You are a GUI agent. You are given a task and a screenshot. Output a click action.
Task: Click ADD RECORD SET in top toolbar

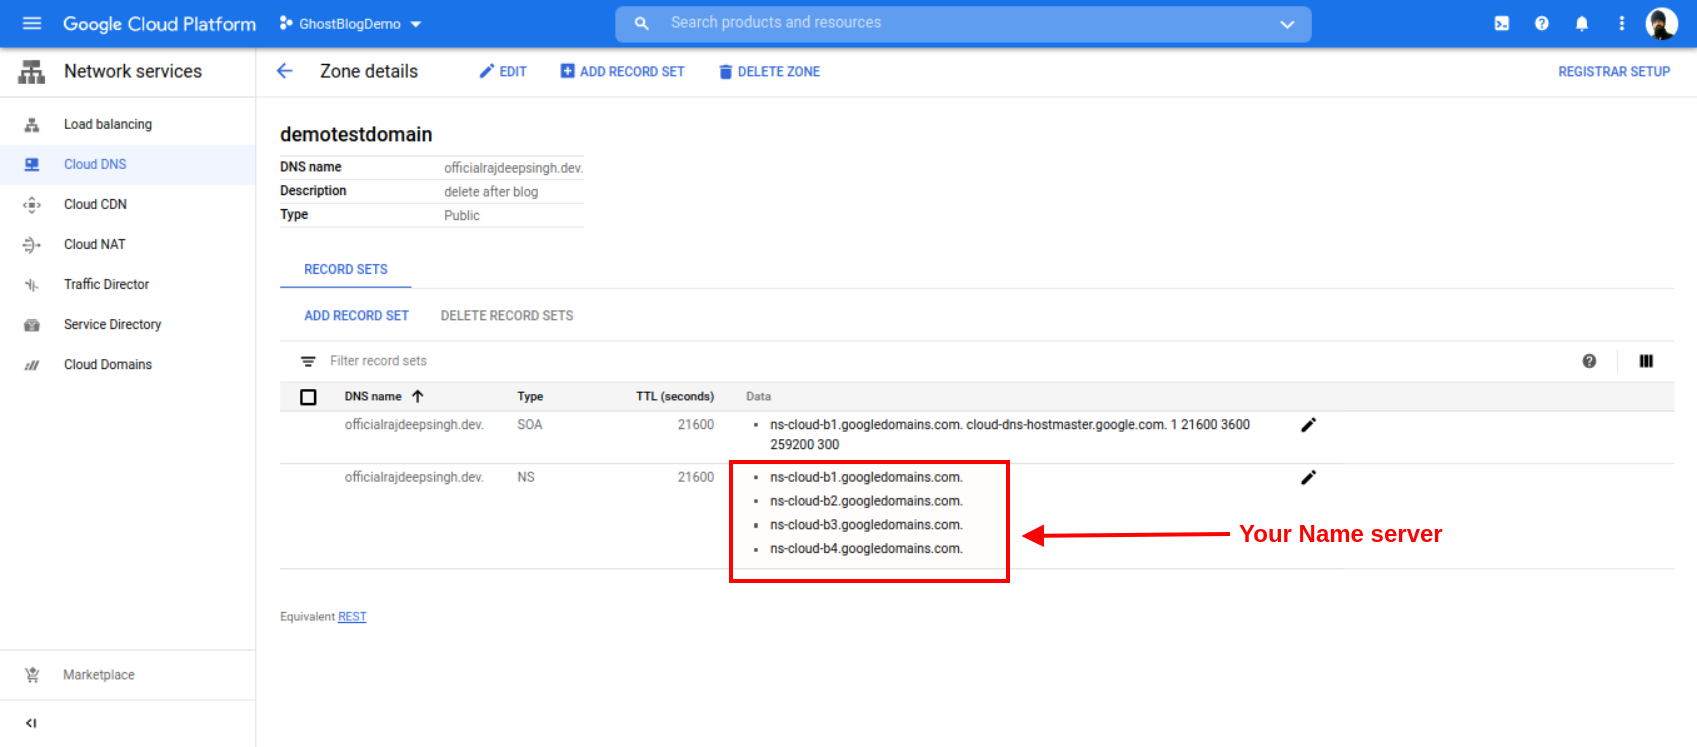[623, 71]
